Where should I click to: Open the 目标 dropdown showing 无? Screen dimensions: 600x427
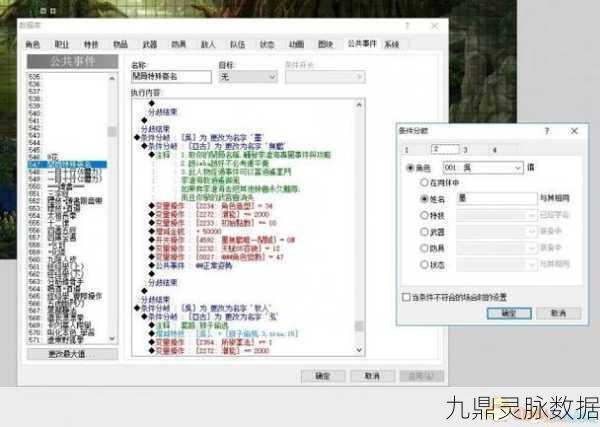coord(248,77)
